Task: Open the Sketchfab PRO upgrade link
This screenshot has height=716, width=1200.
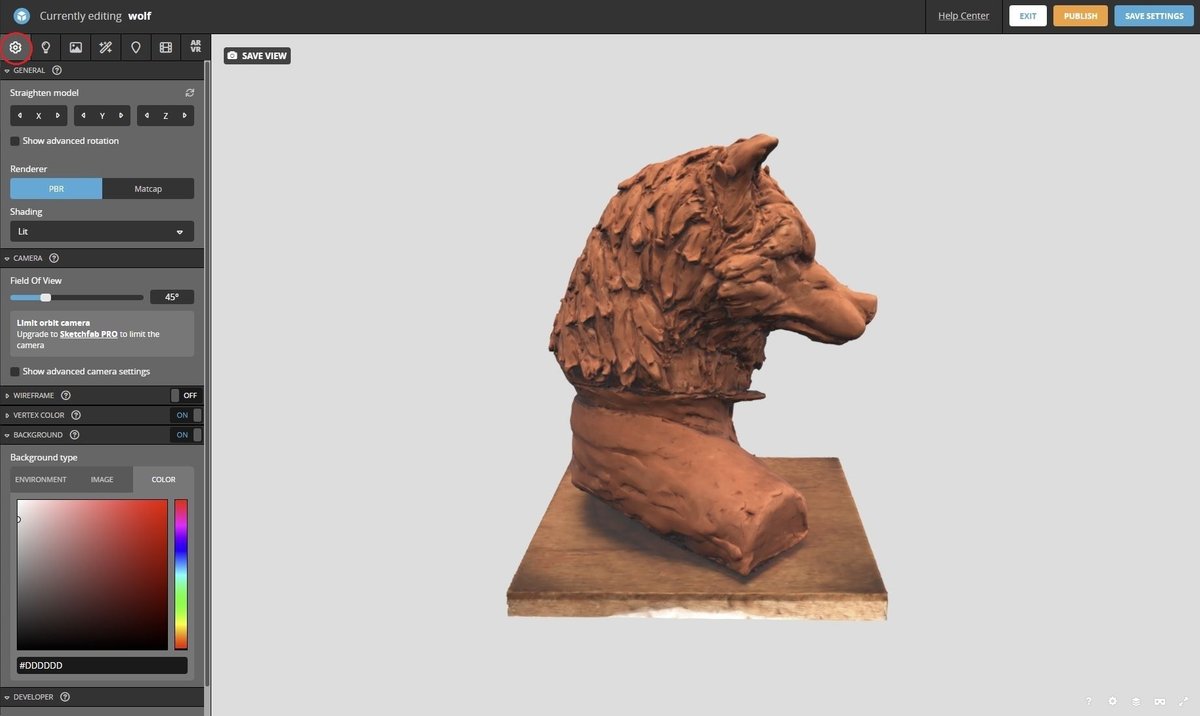Action: click(x=87, y=335)
